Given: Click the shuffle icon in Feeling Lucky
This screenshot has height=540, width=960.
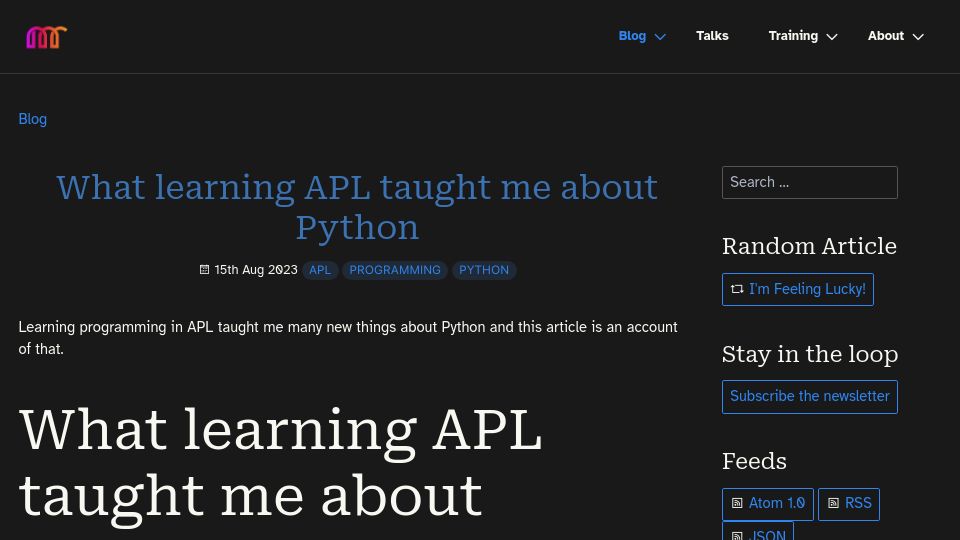Looking at the screenshot, I should coord(737,289).
